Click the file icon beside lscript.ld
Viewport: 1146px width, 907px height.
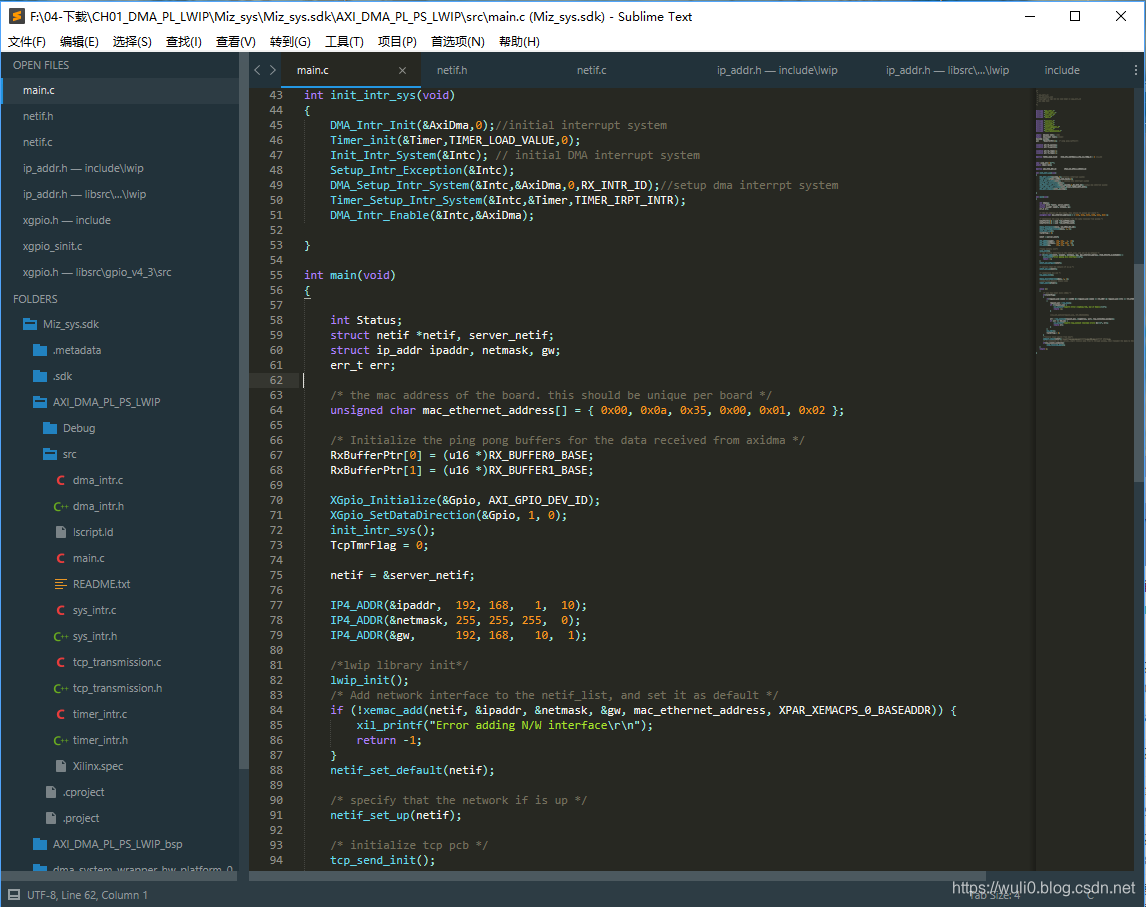(x=61, y=532)
